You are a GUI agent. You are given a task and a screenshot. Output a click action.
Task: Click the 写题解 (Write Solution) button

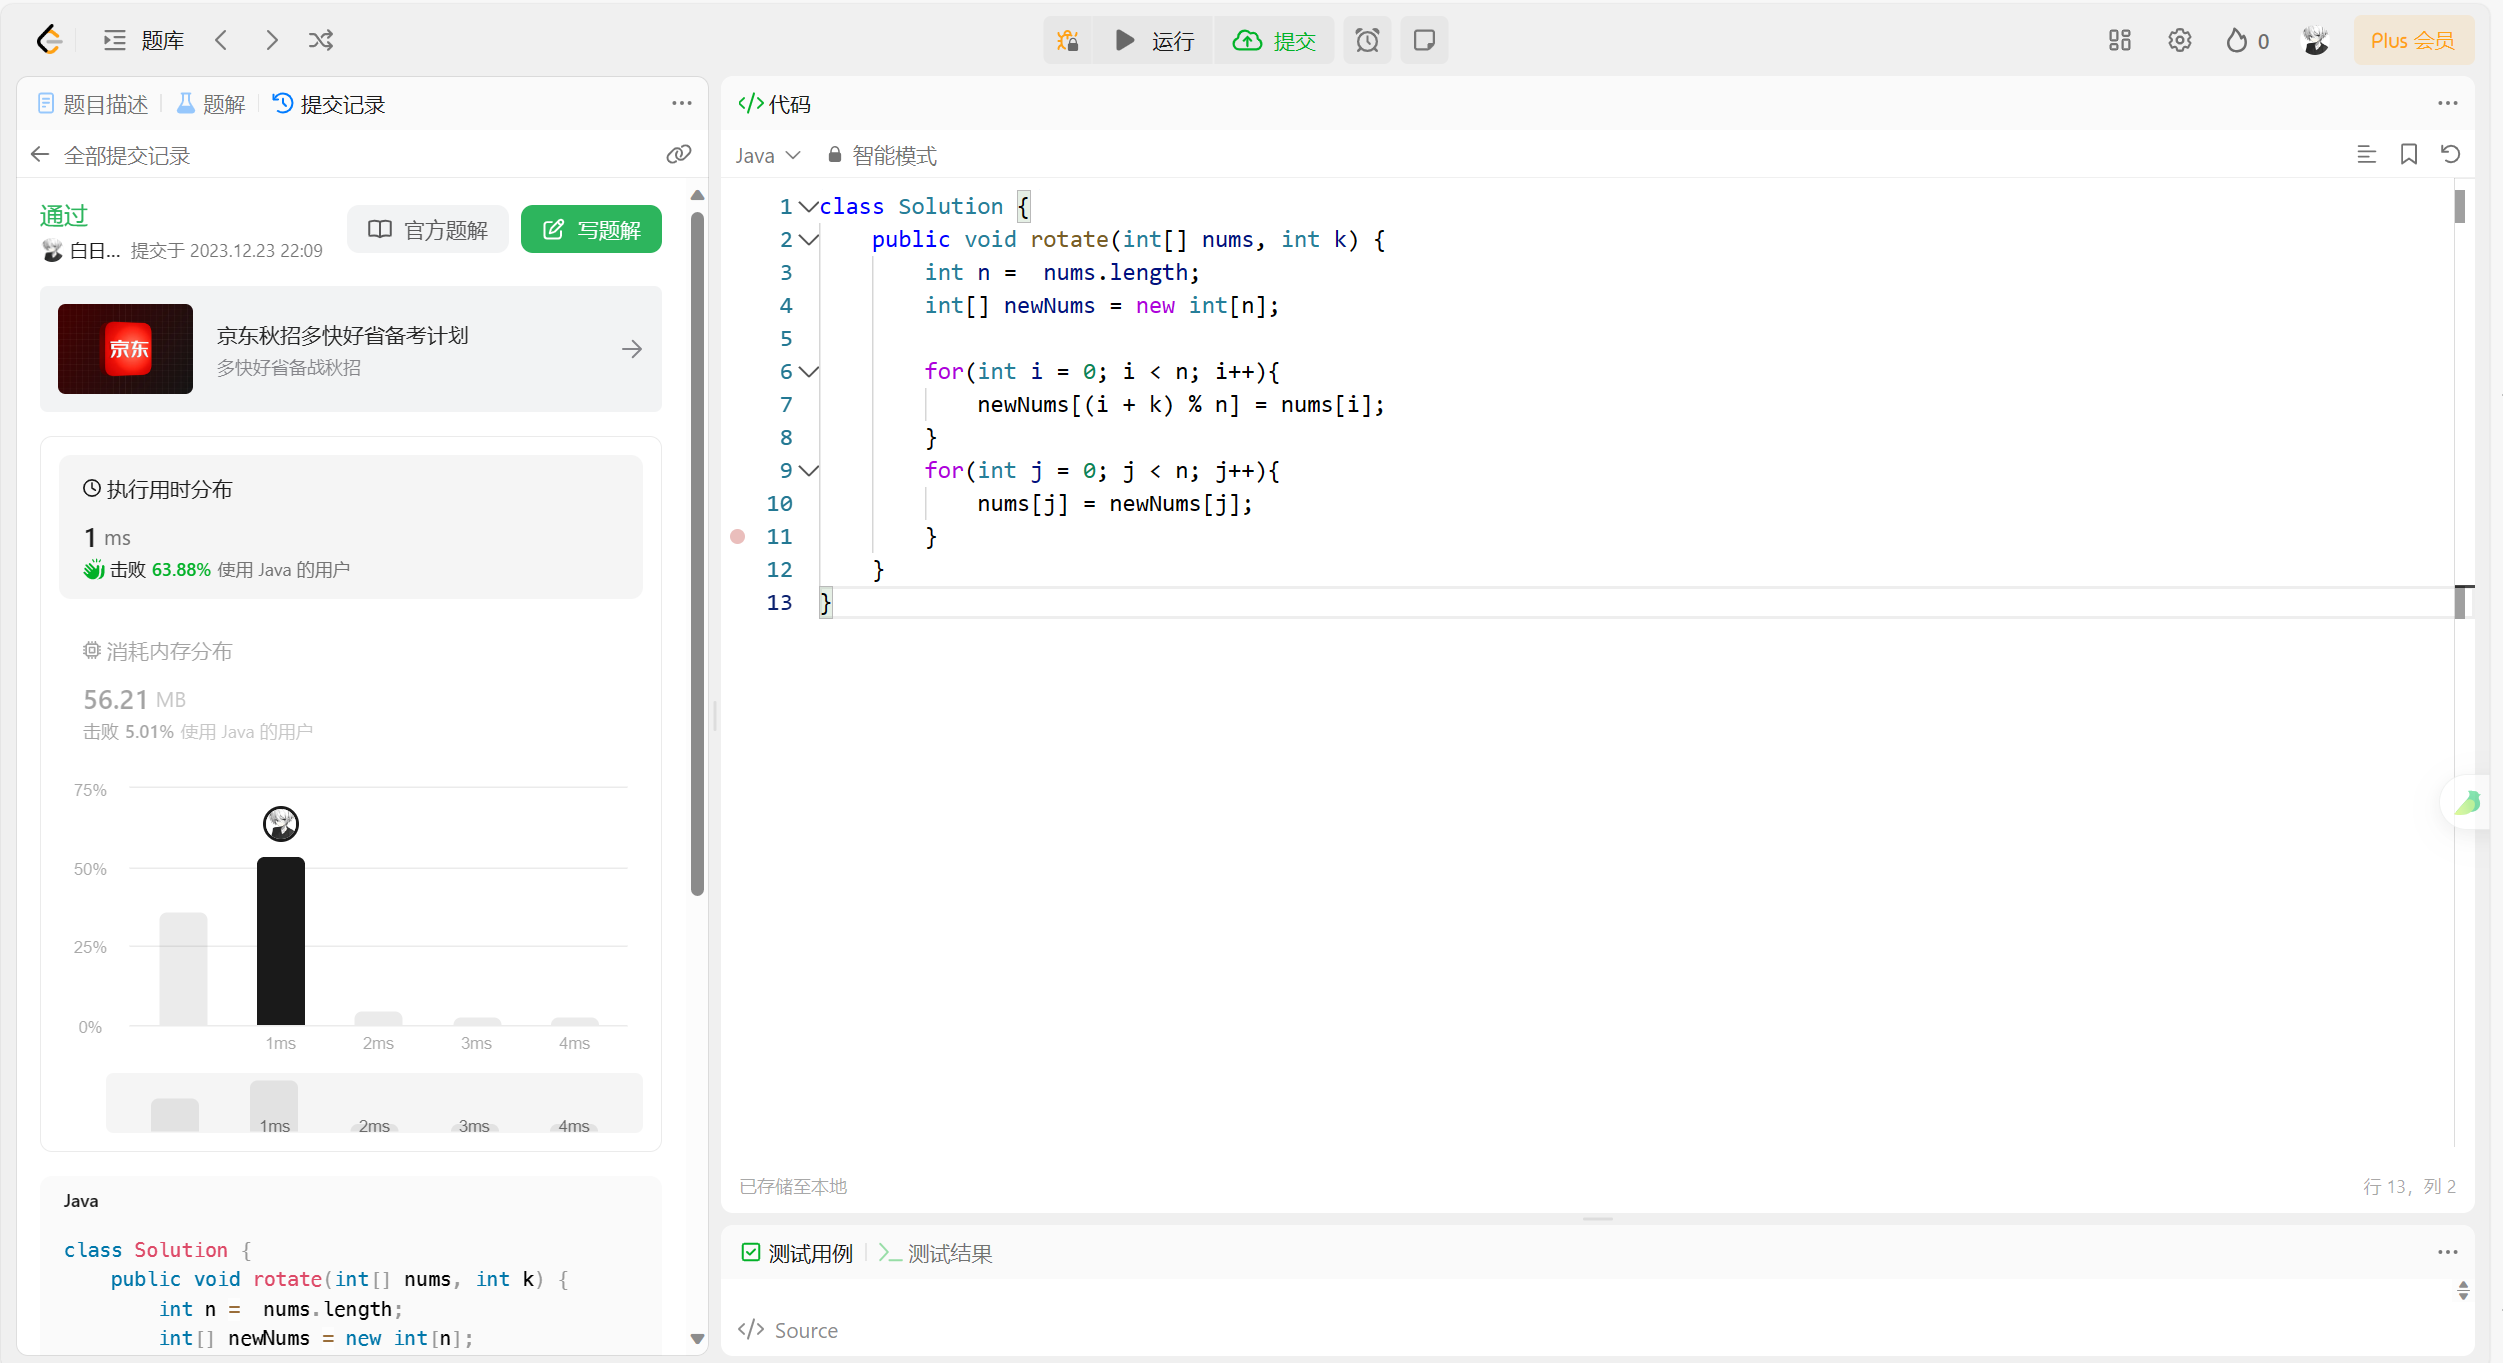[591, 232]
